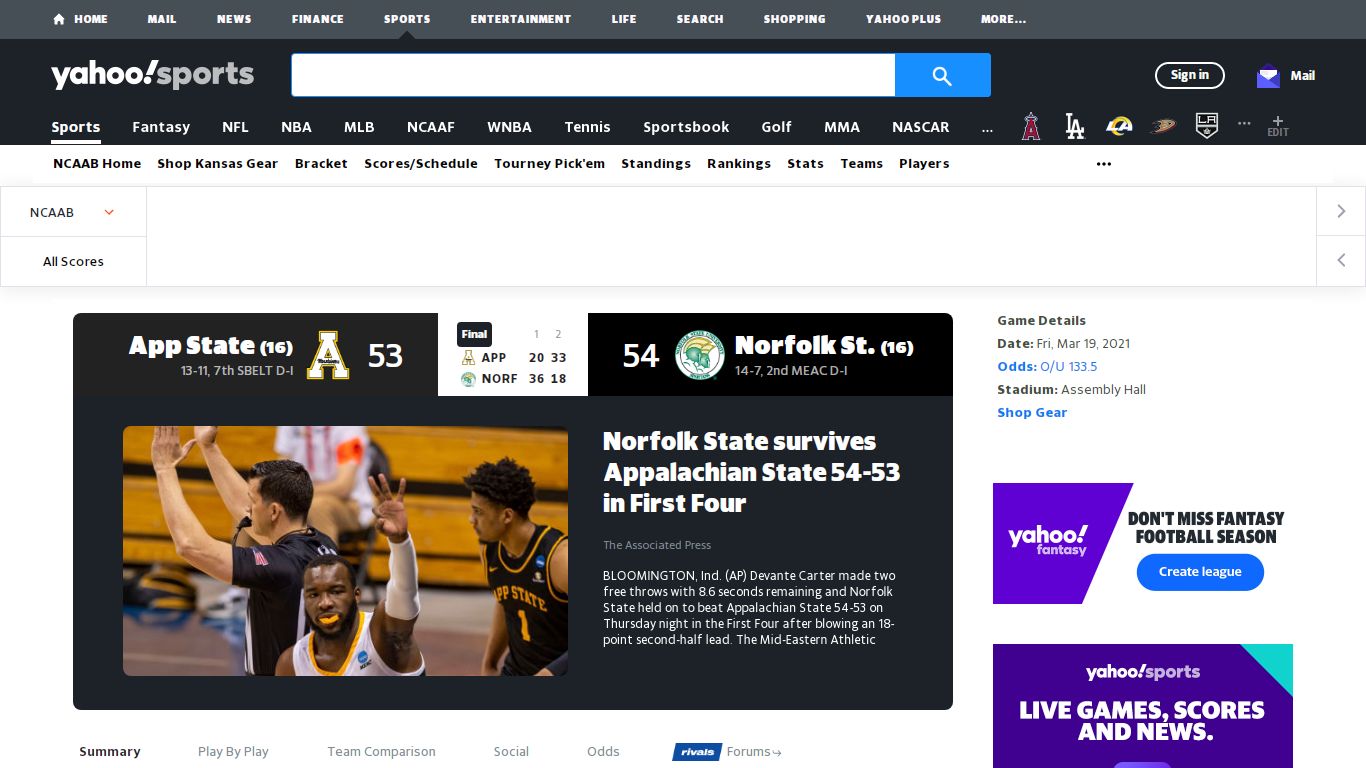Open the NCAAB subnav overflow ellipsis

1104,164
